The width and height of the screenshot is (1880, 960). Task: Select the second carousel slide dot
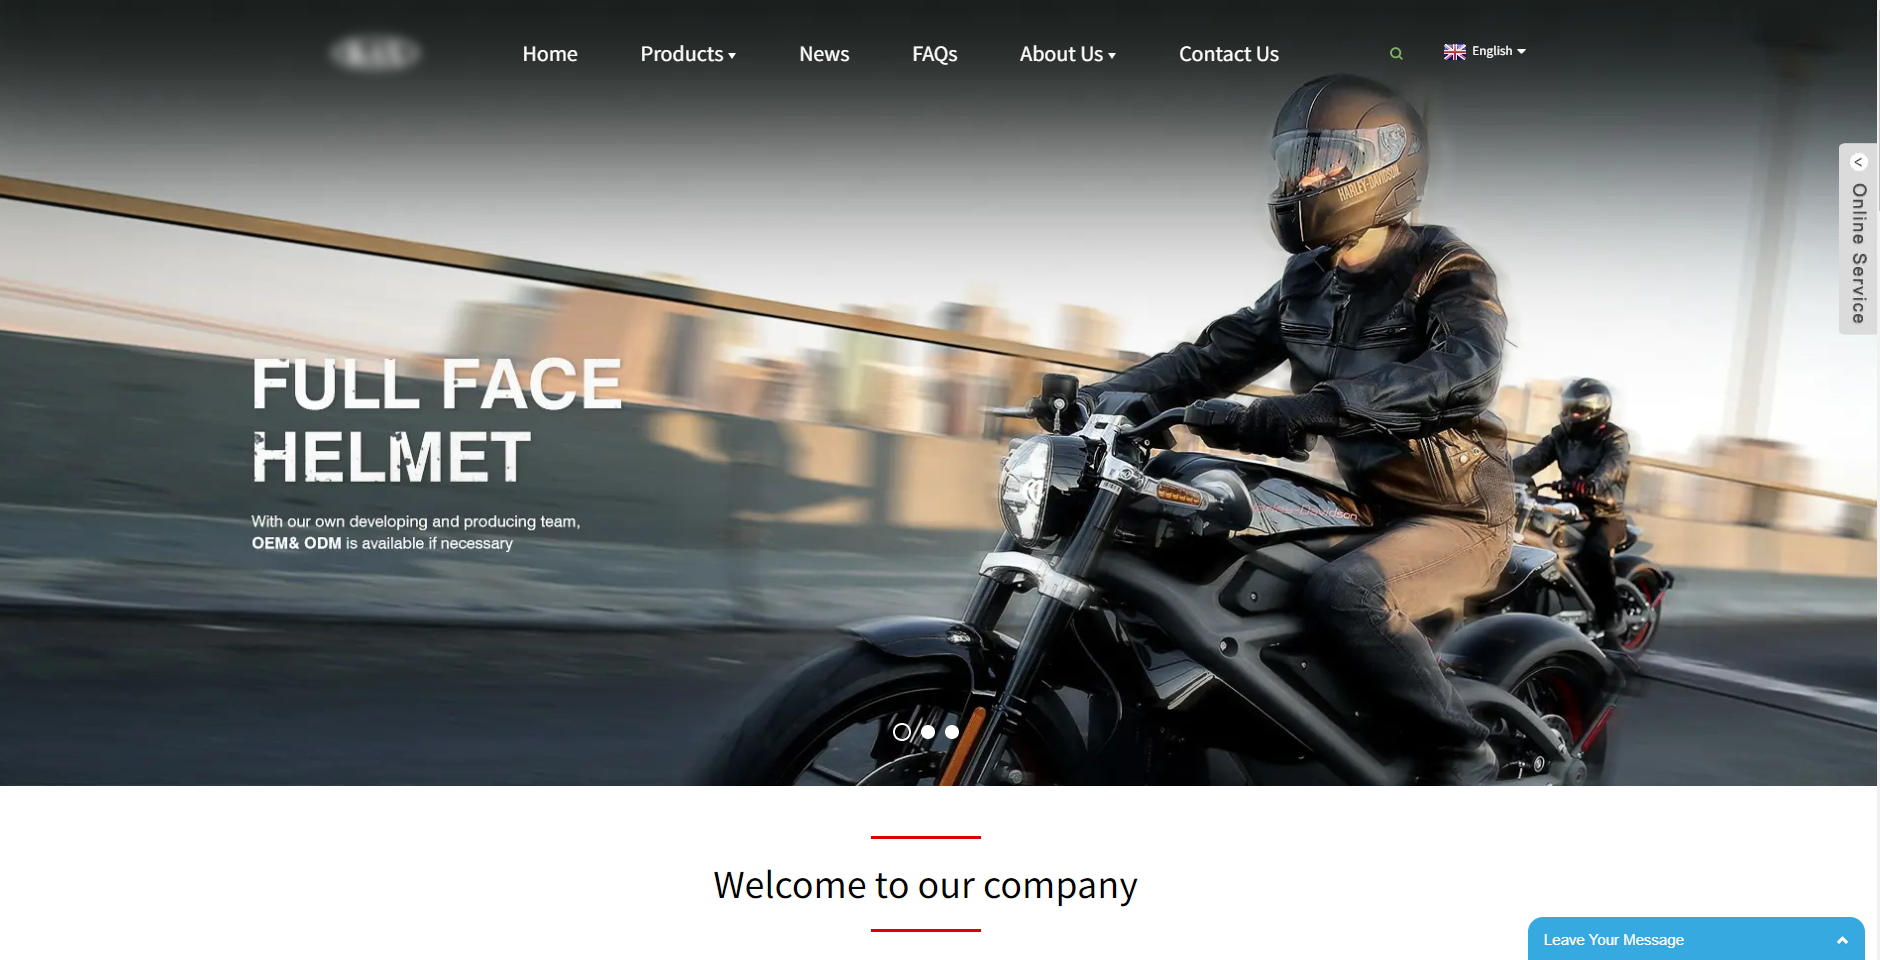click(928, 732)
